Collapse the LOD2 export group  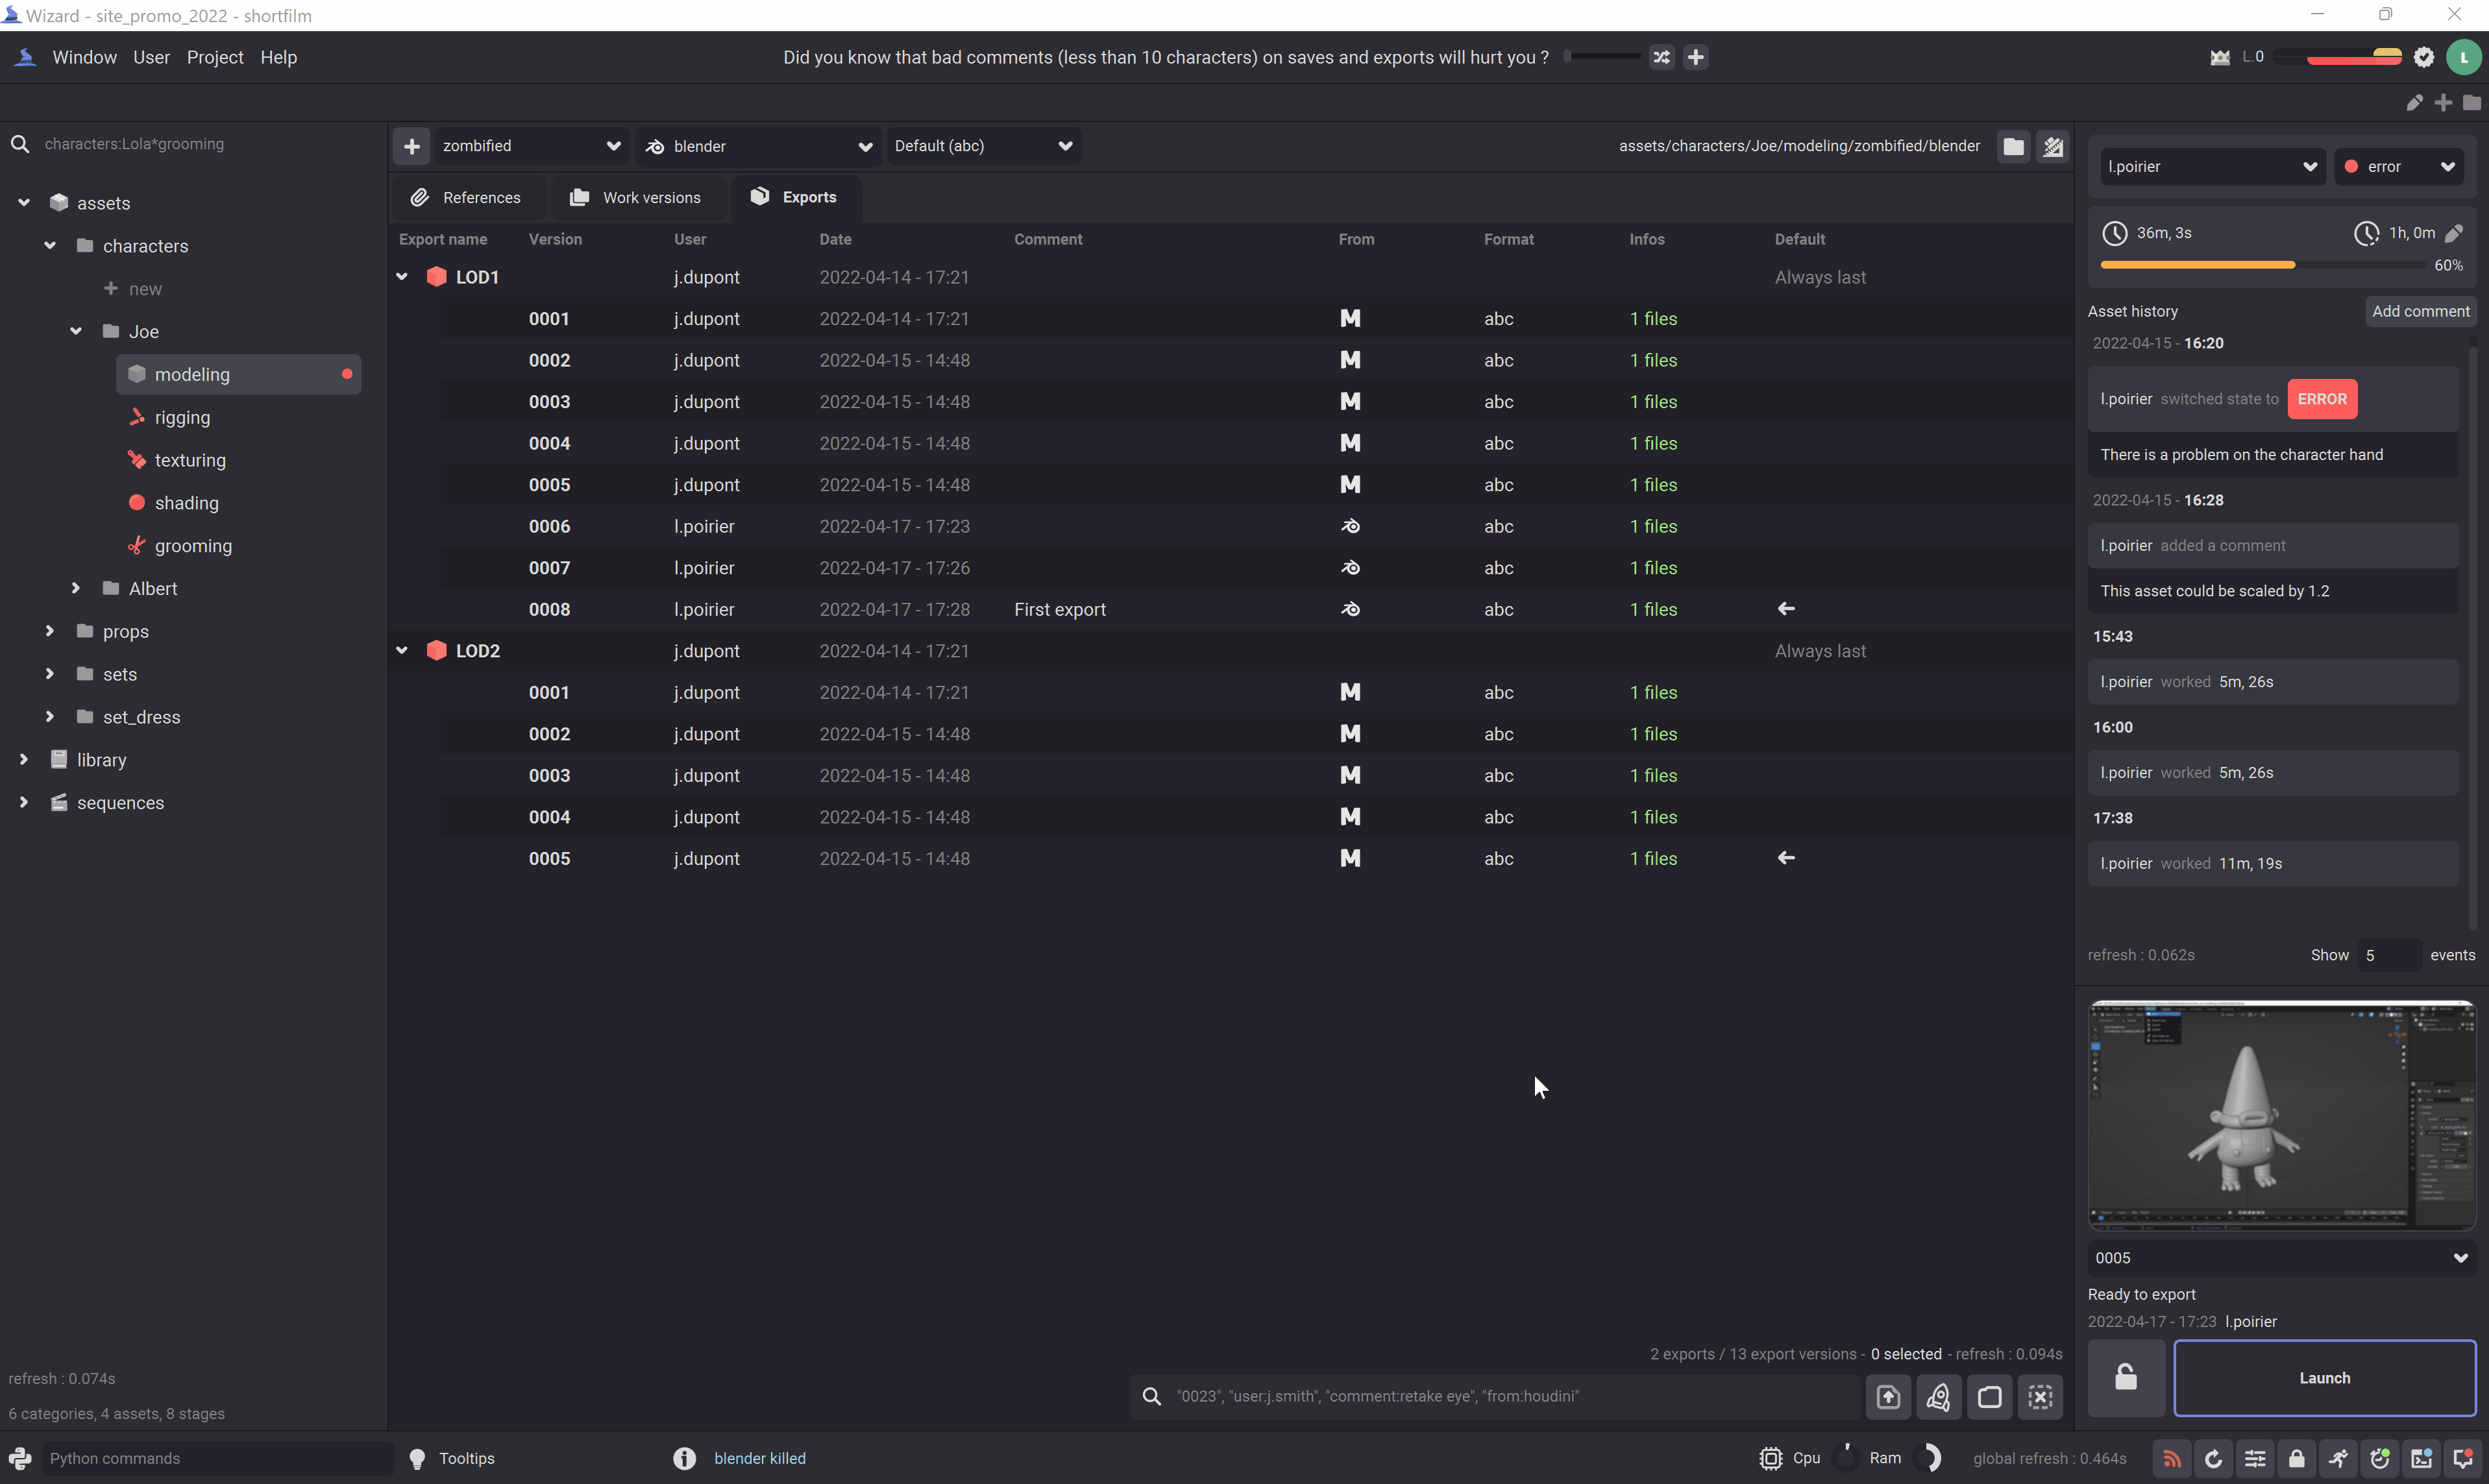(402, 651)
